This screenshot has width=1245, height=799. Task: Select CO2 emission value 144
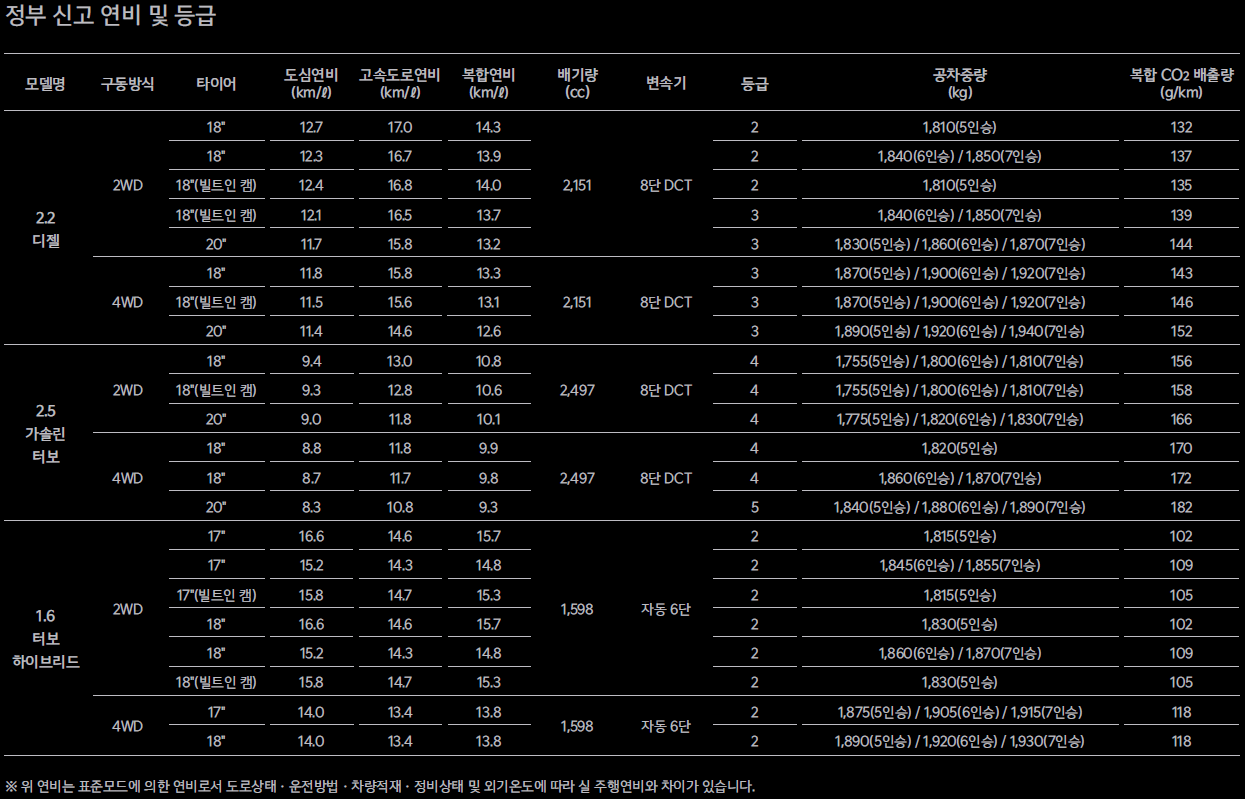click(1181, 244)
